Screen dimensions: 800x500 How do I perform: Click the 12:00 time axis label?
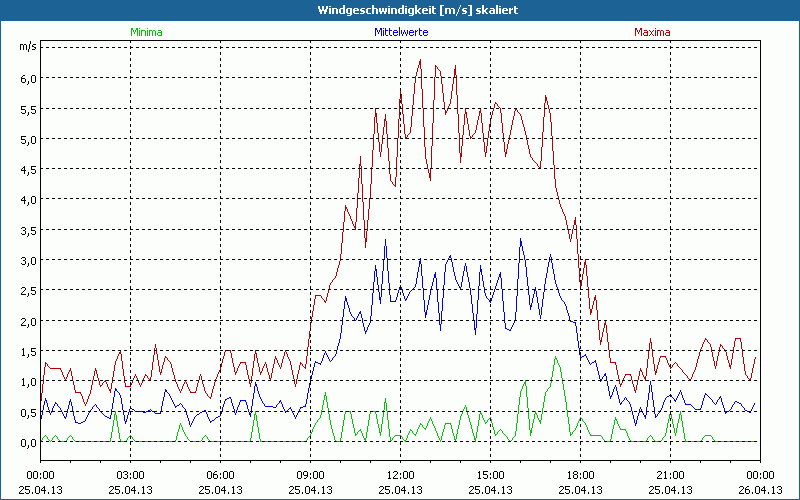pos(401,476)
